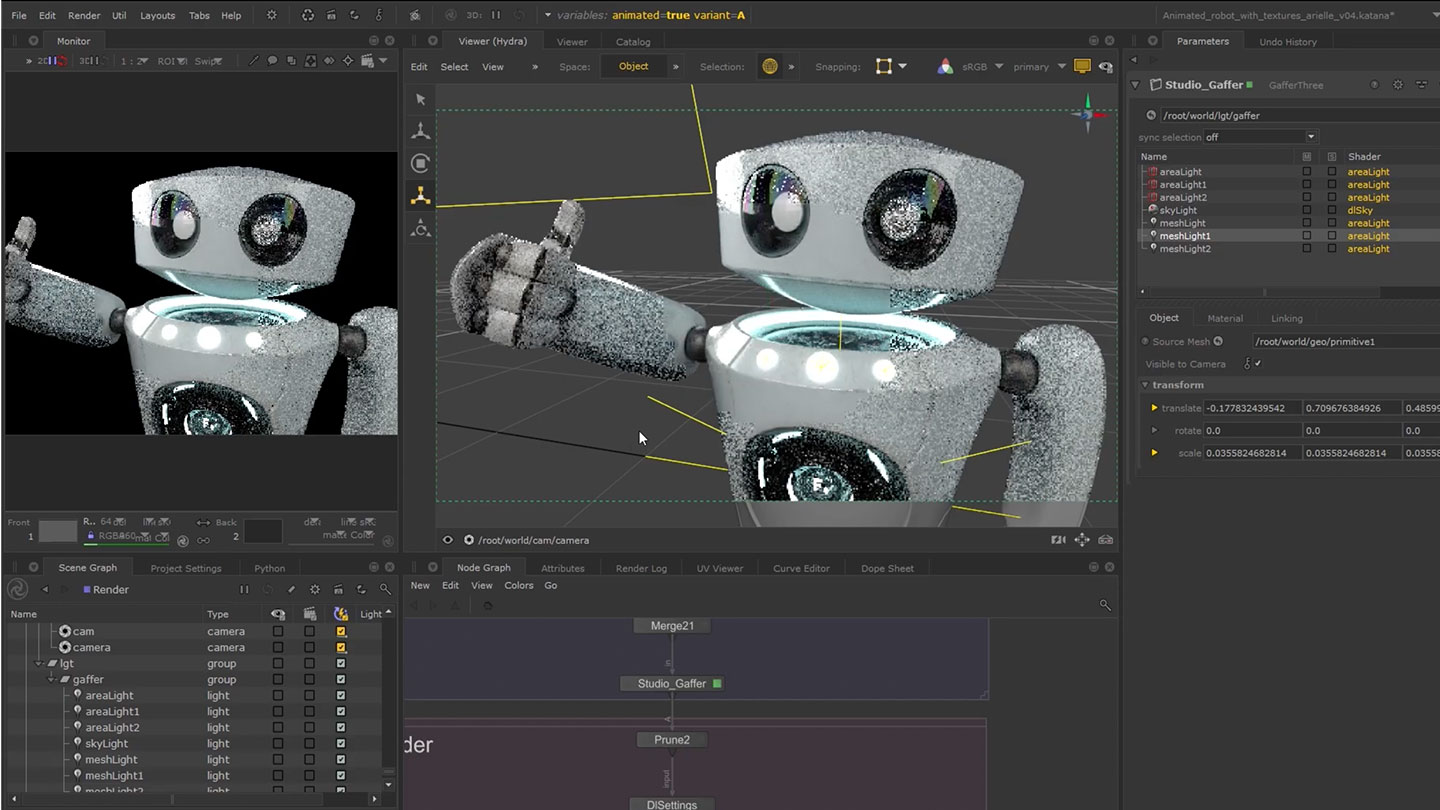
Task: Open the variables dropdown arrow in top bar
Action: coord(548,15)
